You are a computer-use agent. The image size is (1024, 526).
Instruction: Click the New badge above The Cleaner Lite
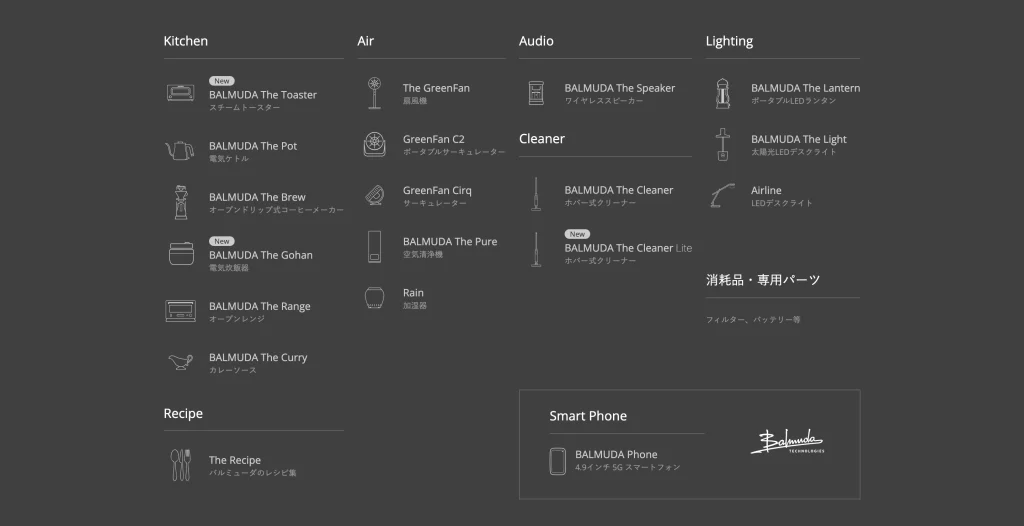click(577, 234)
